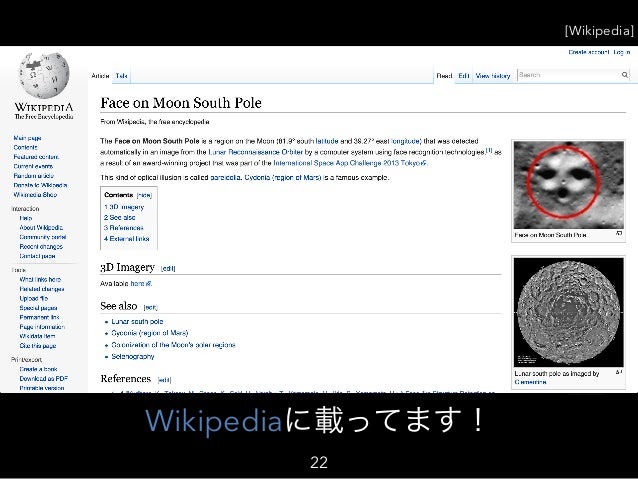Collapse the Interaction sidebar section
Viewport: 638px width, 479px height.
[x=25, y=208]
